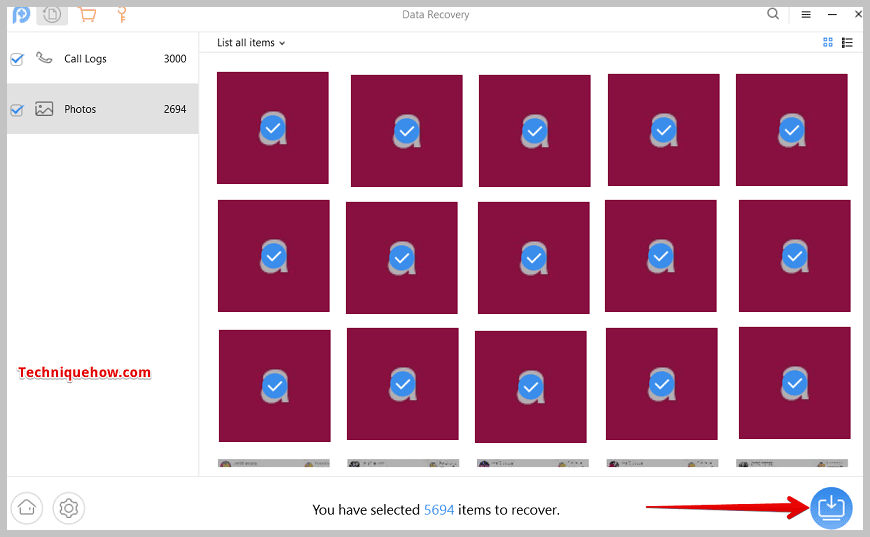This screenshot has height=537, width=870.
Task: Click the key activation icon
Action: click(x=122, y=14)
